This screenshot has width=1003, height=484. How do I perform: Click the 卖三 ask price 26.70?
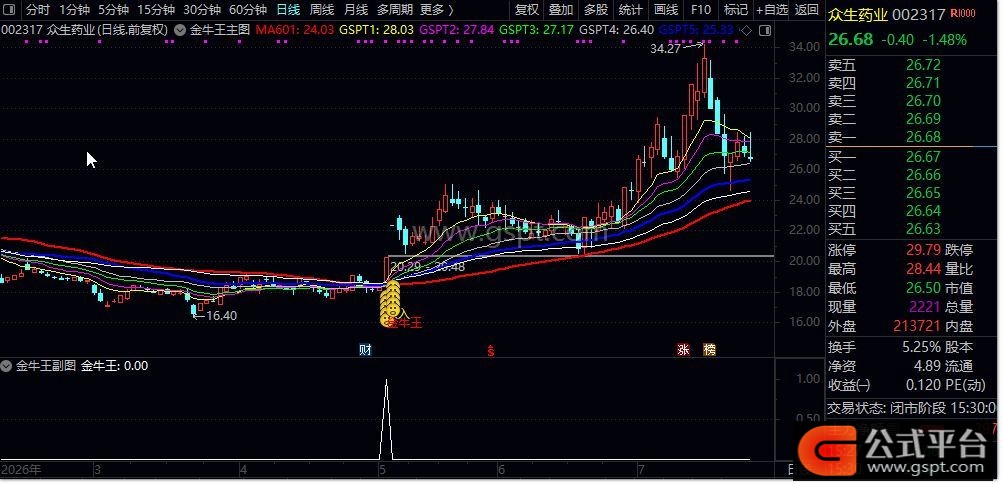pyautogui.click(x=923, y=101)
